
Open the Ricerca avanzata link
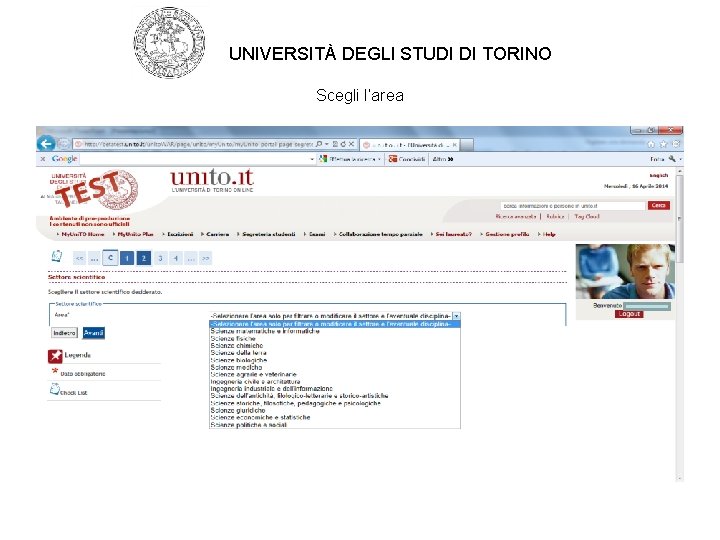[x=516, y=216]
